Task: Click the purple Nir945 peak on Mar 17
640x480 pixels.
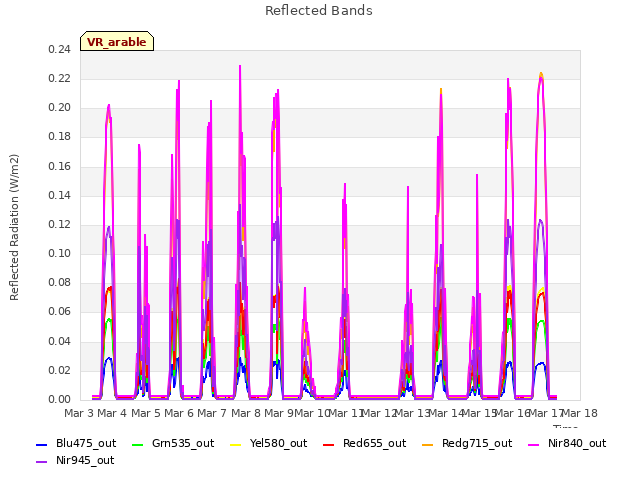Action: pyautogui.click(x=540, y=220)
